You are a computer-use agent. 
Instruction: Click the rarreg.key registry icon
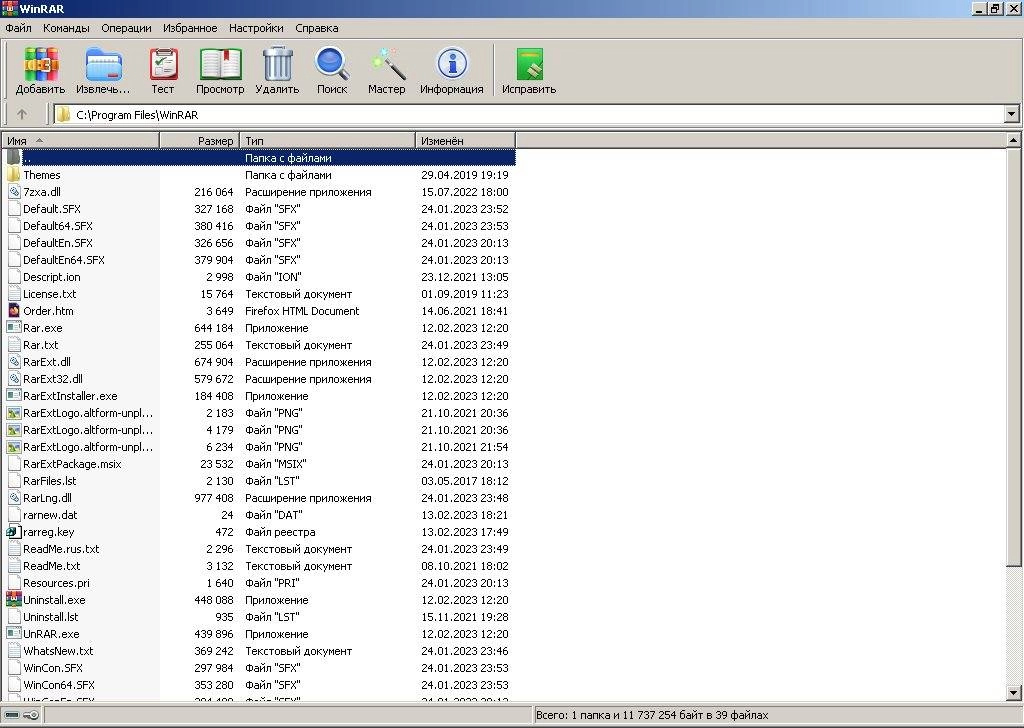point(14,531)
